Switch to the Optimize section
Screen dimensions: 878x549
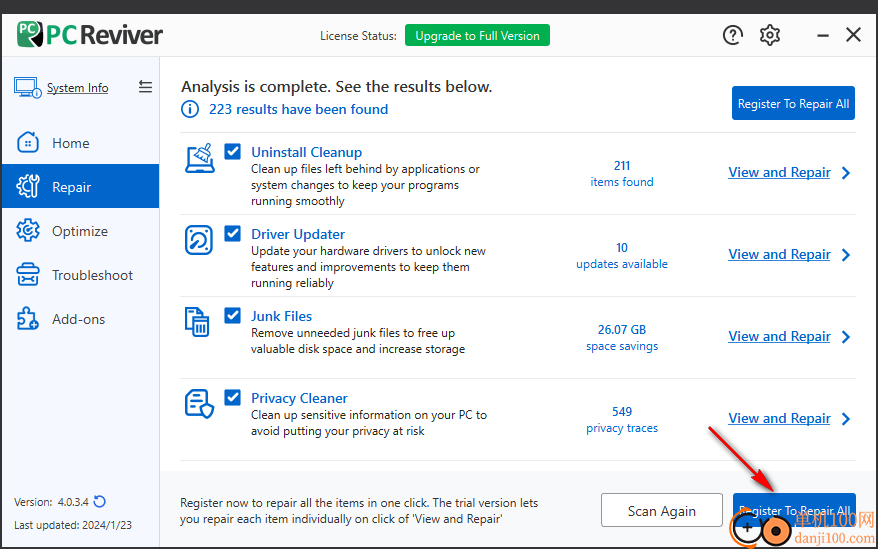tap(81, 231)
